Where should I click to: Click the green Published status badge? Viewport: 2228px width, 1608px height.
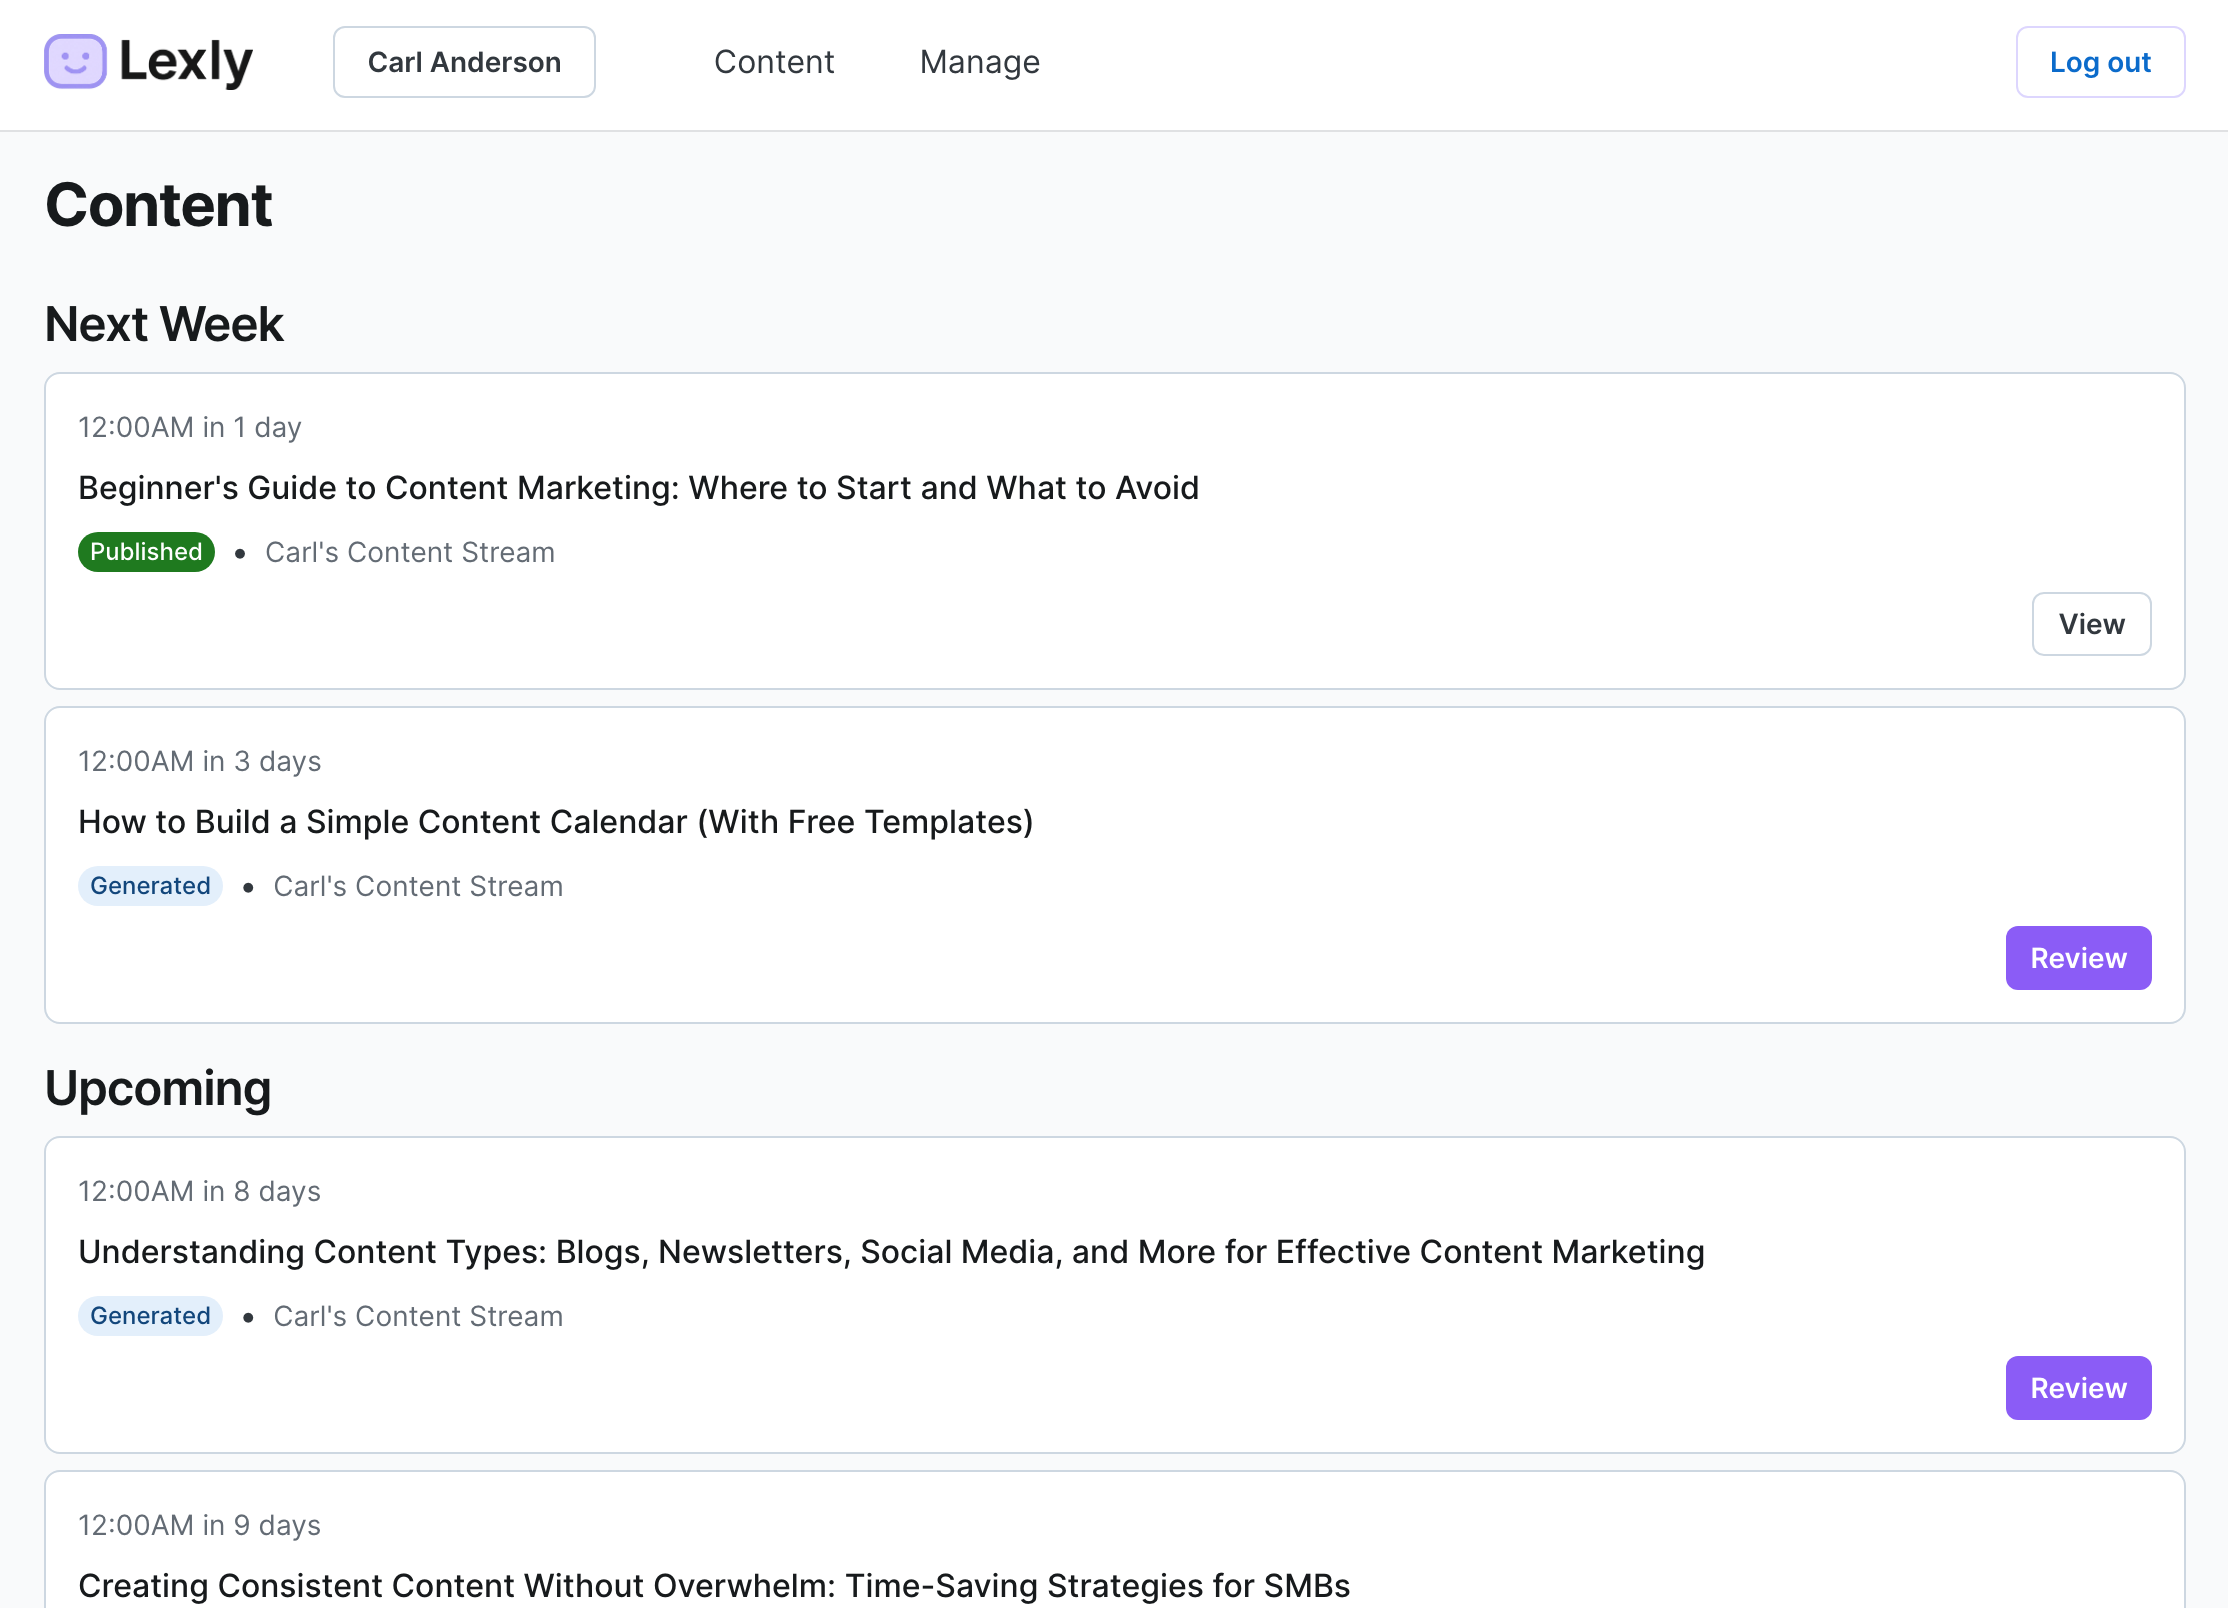tap(146, 552)
